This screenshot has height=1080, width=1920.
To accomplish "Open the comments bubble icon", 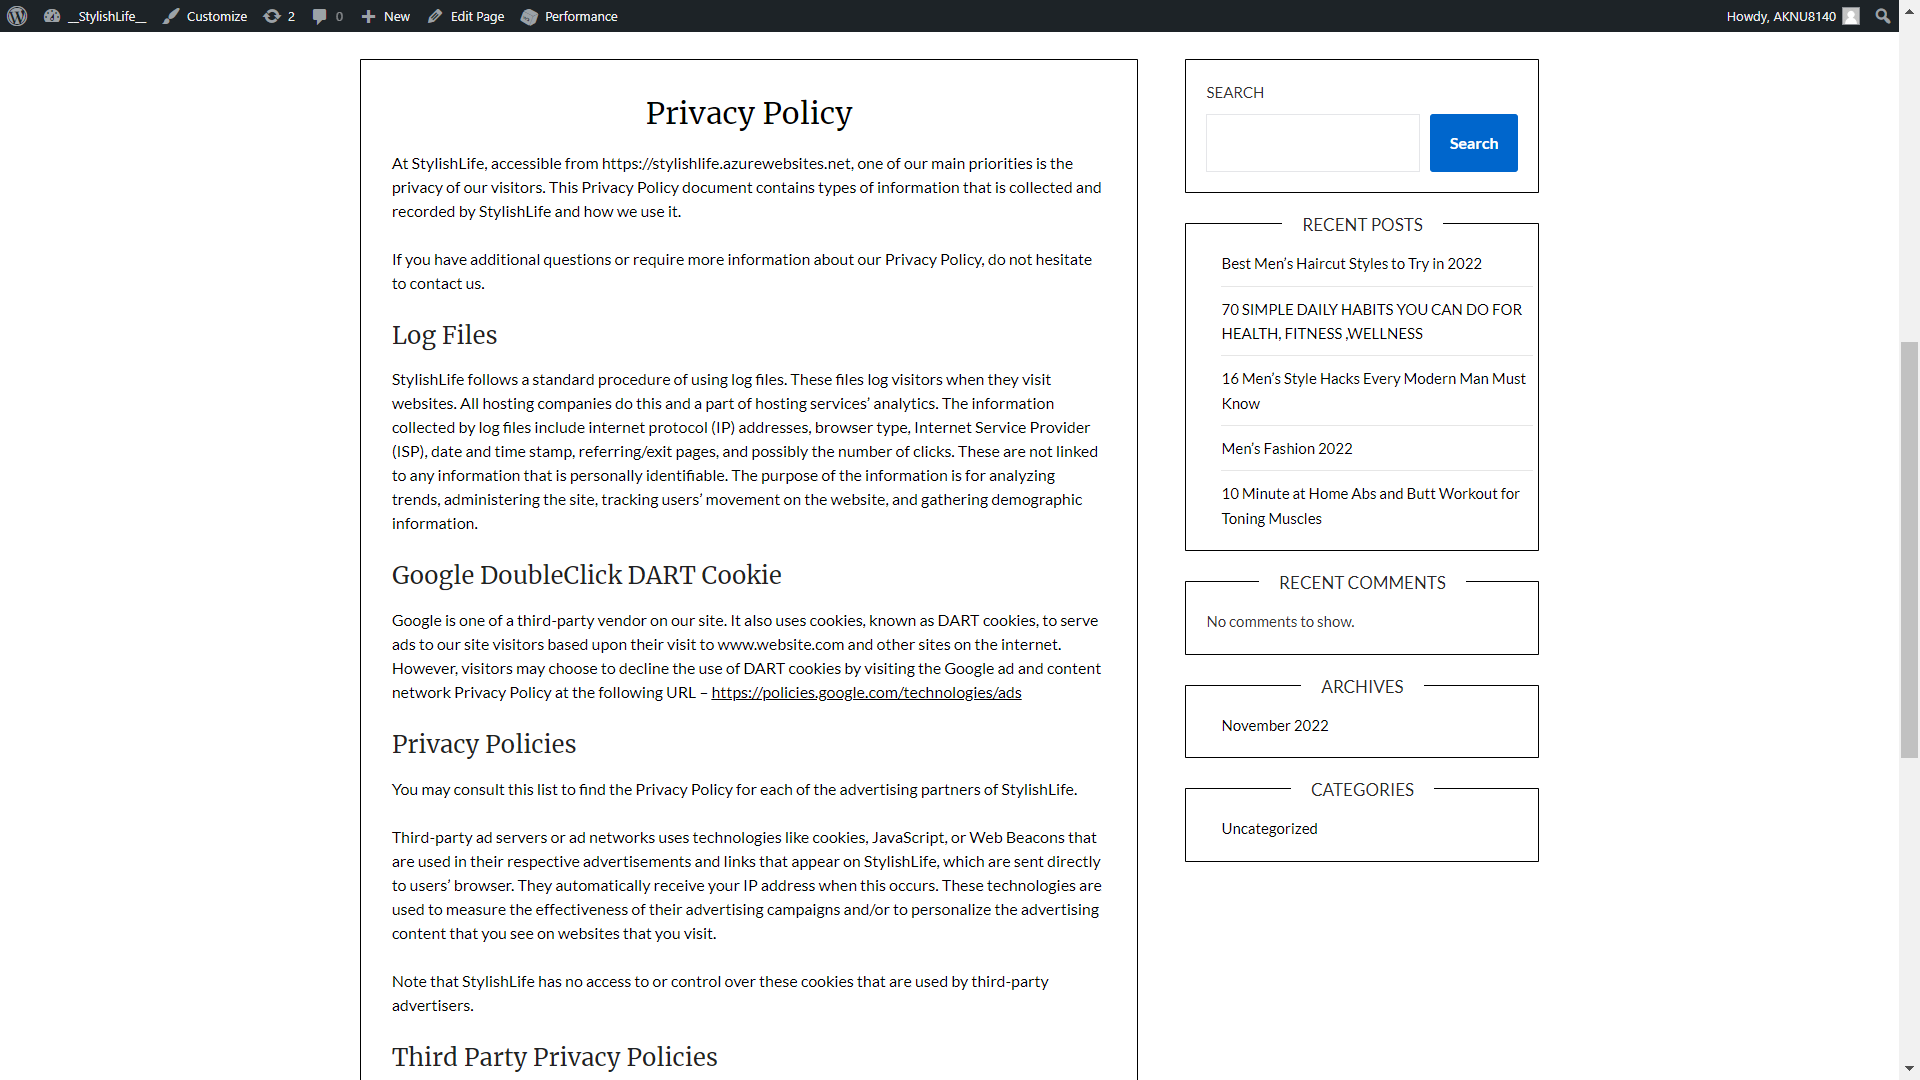I will [319, 16].
